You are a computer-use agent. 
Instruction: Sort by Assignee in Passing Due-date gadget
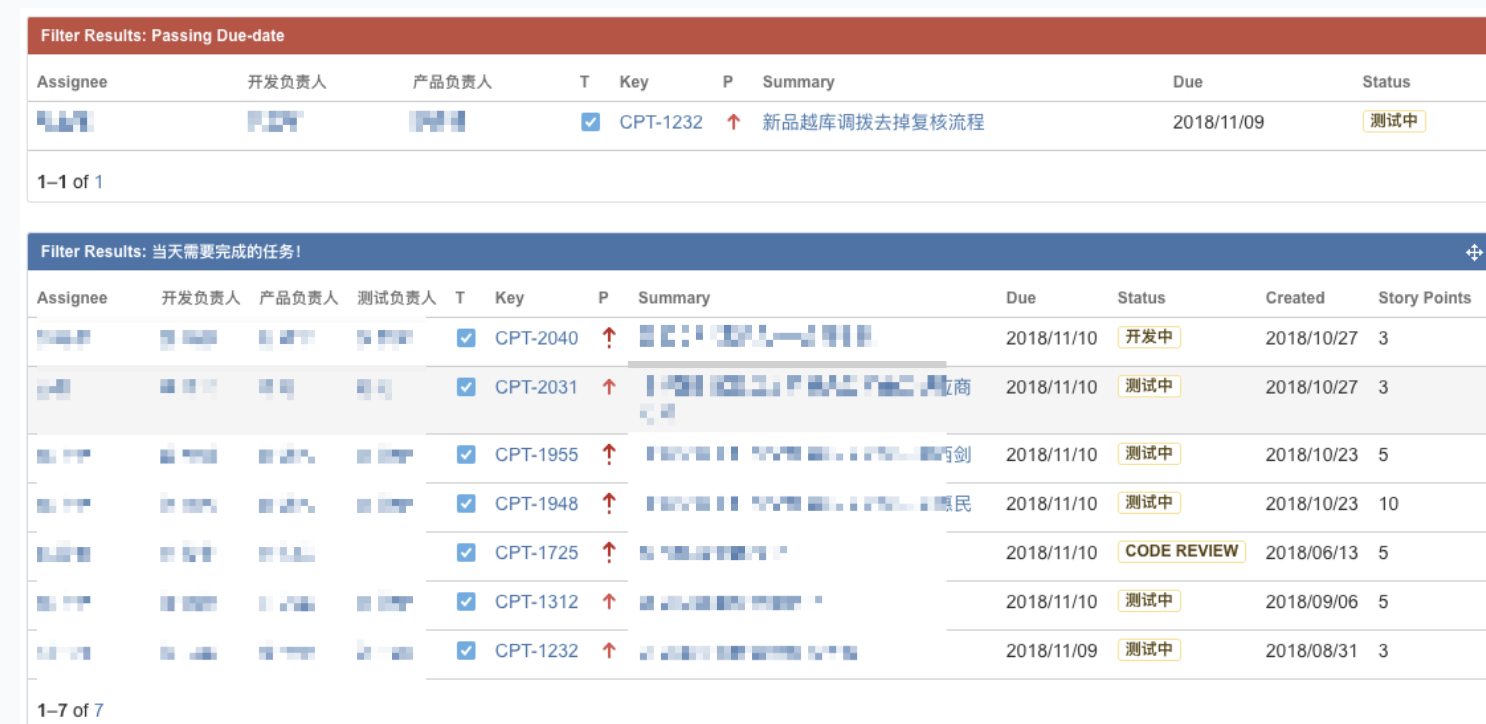(72, 82)
